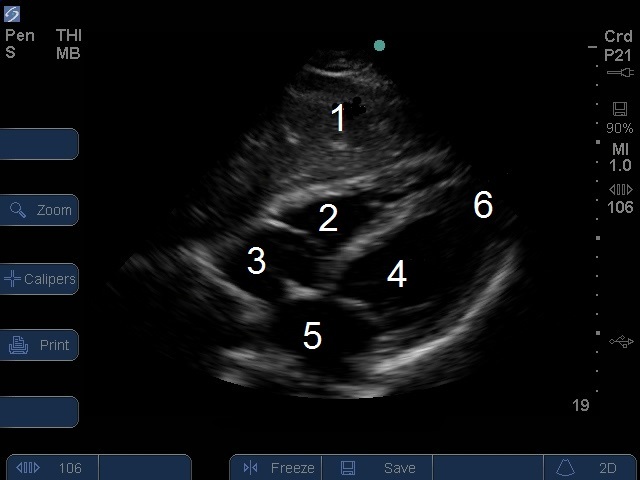
Task: Switch to 2D imaging mode
Action: pos(592,468)
